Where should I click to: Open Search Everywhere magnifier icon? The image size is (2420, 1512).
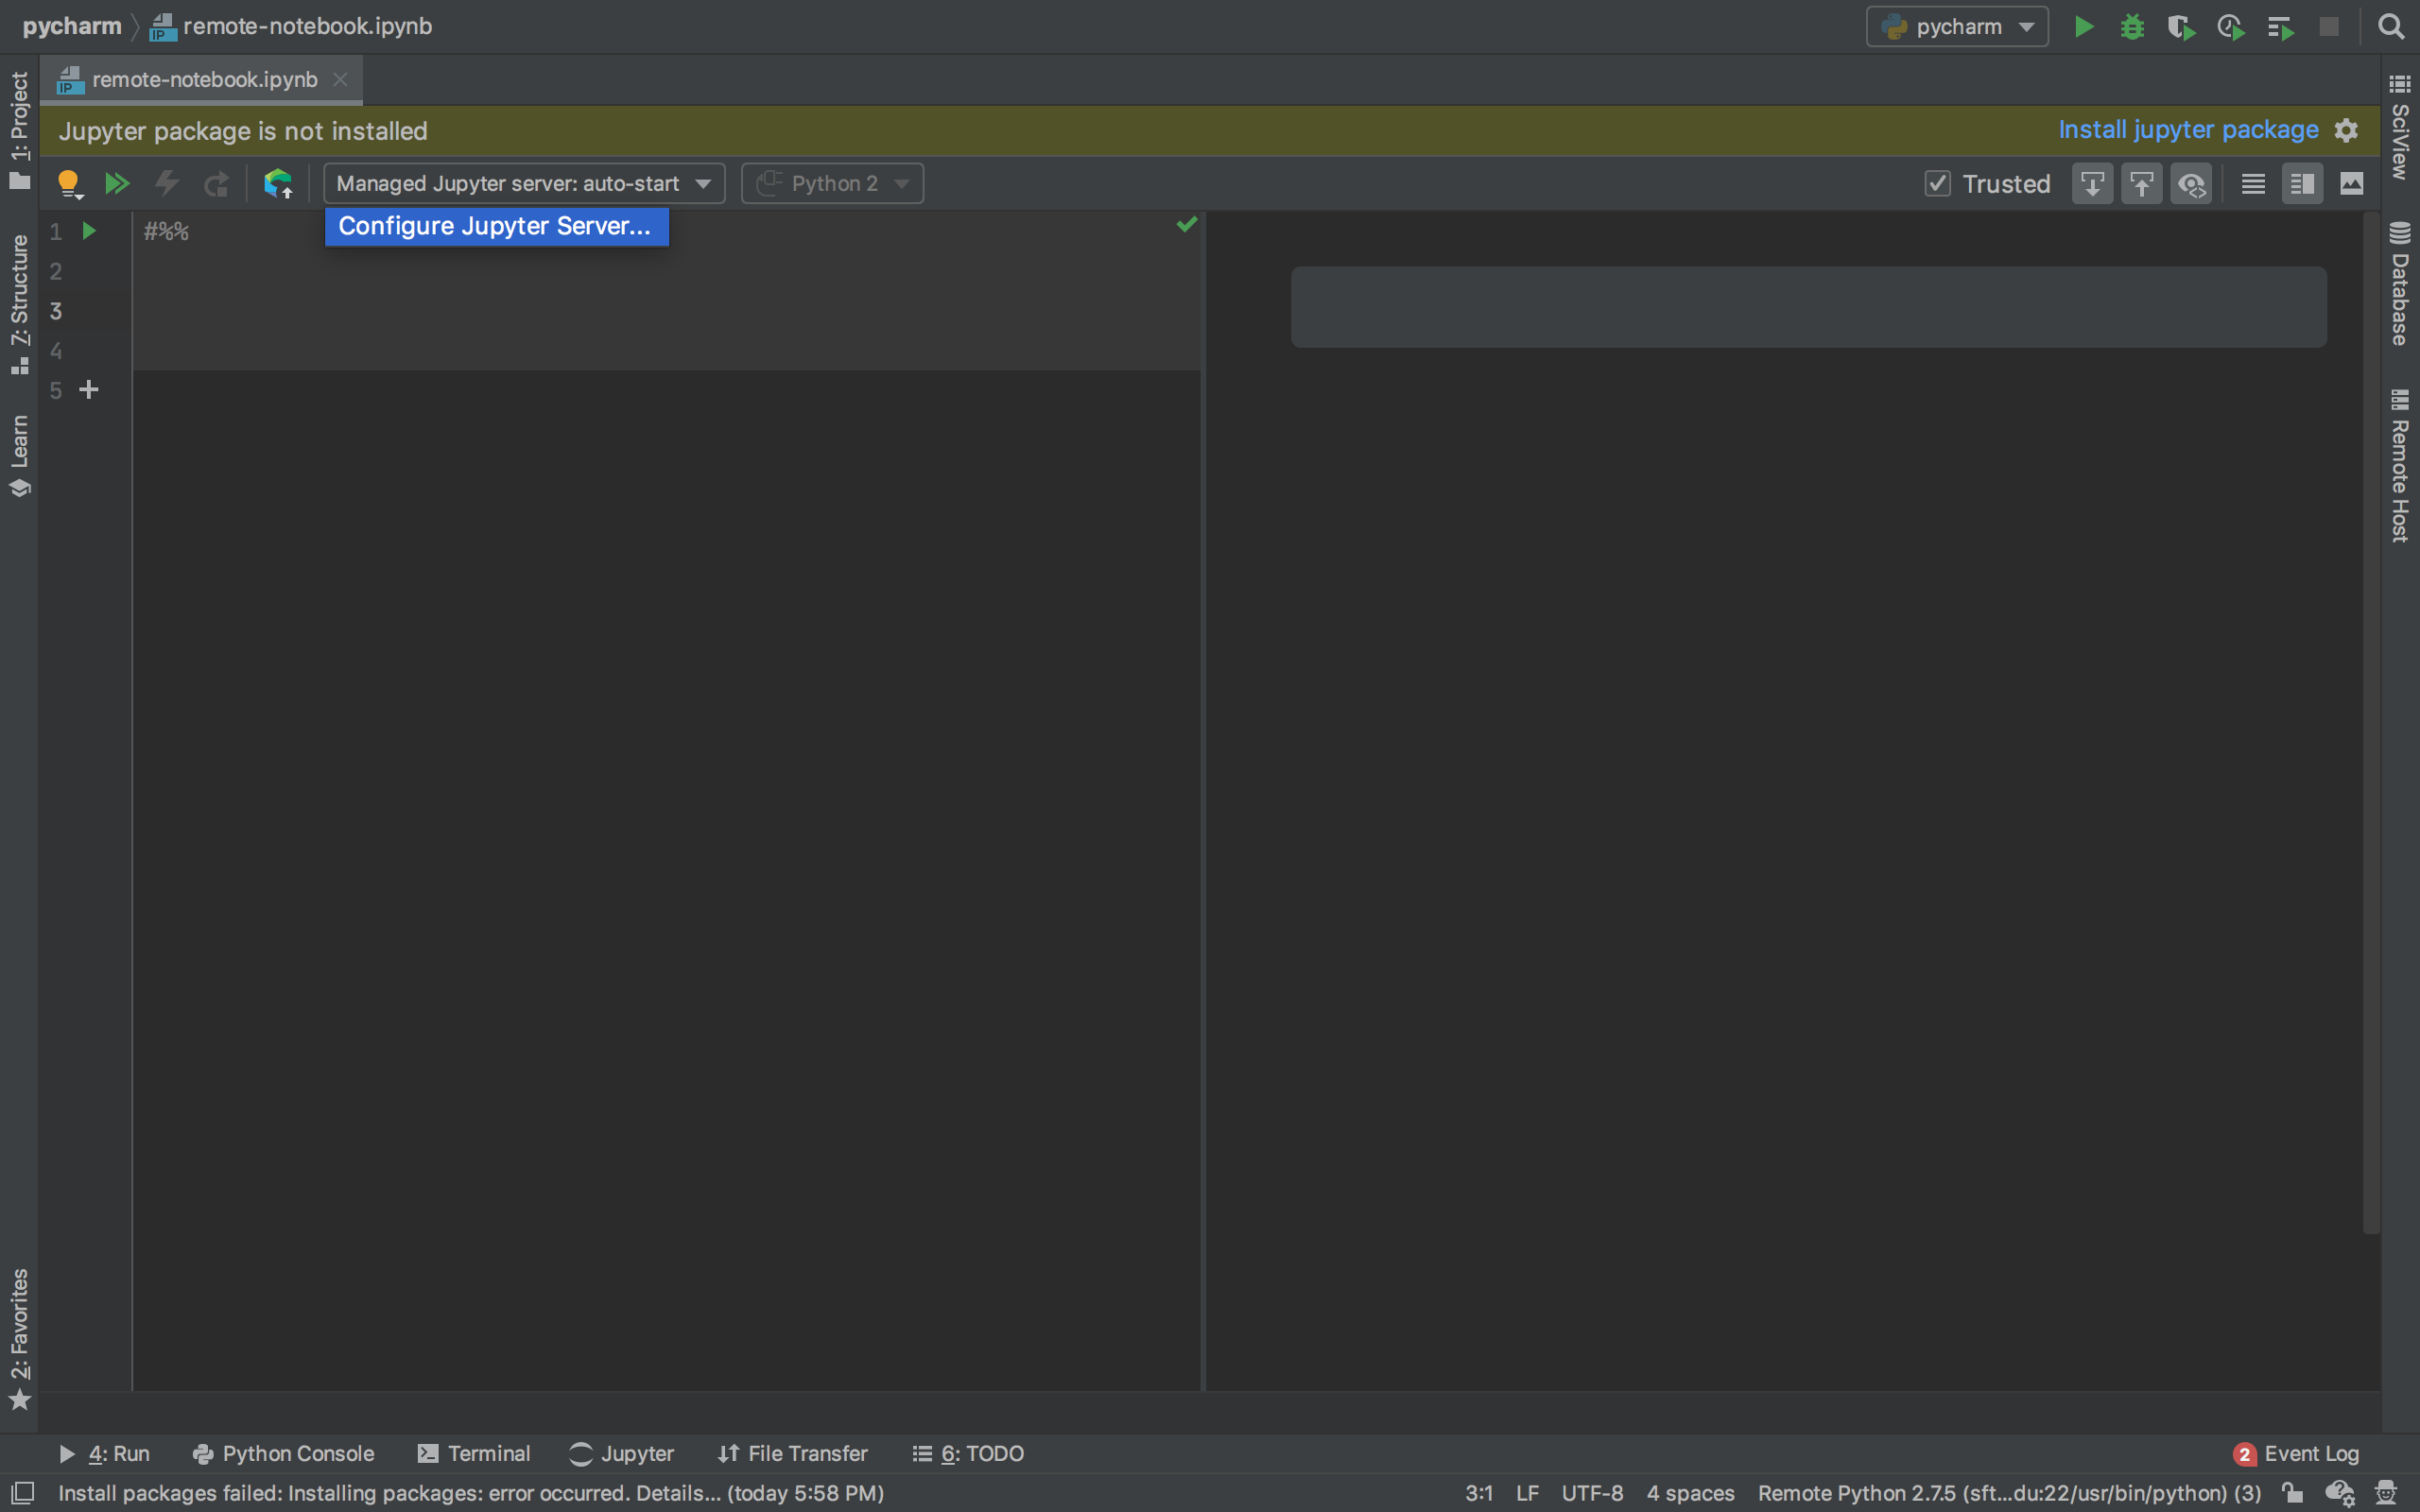[2390, 26]
